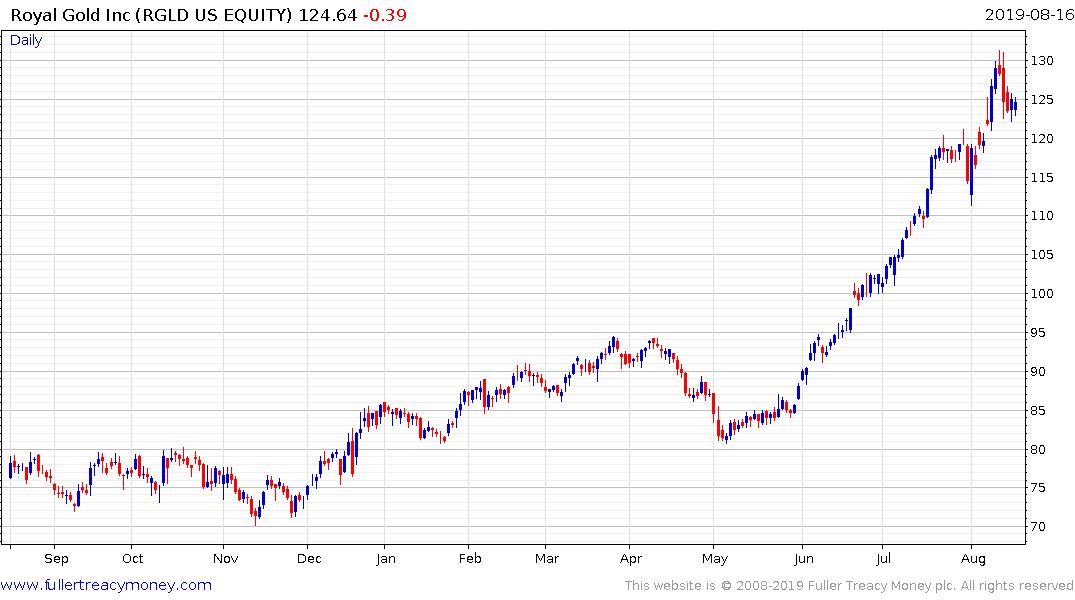Select the May label on time axis

point(714,559)
